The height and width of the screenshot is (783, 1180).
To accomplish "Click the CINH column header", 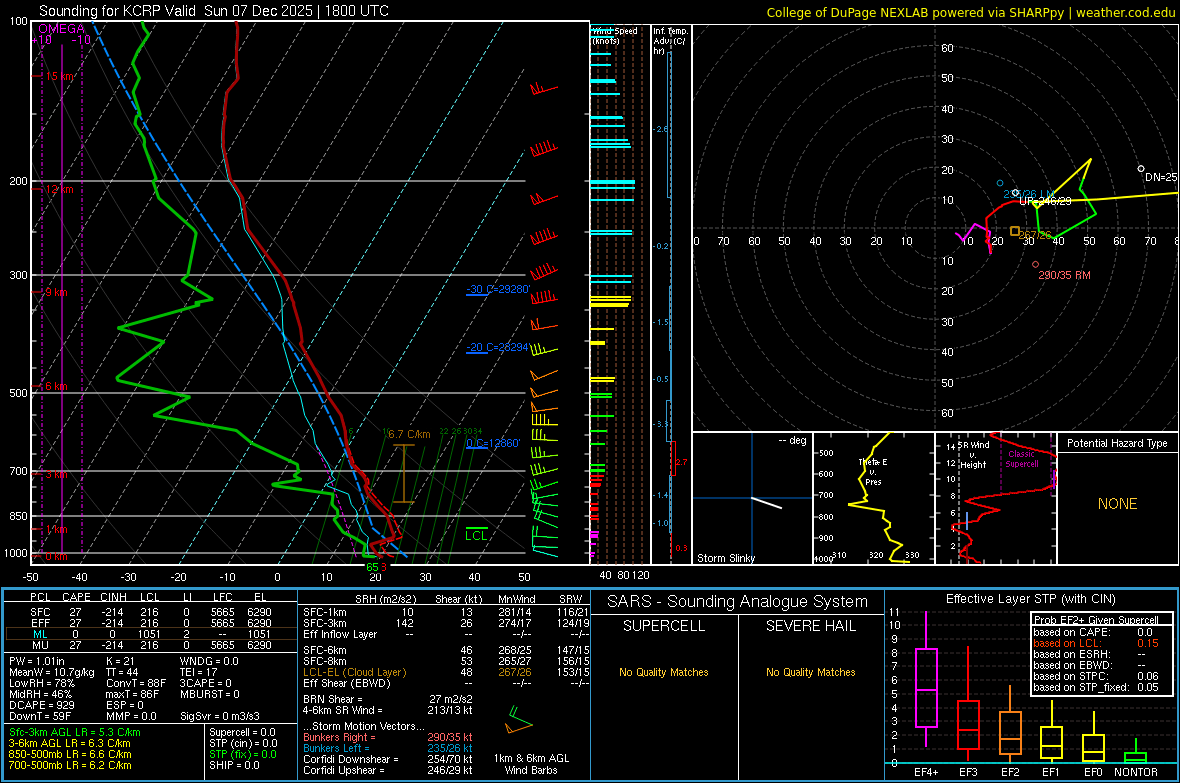I will 113,597.
